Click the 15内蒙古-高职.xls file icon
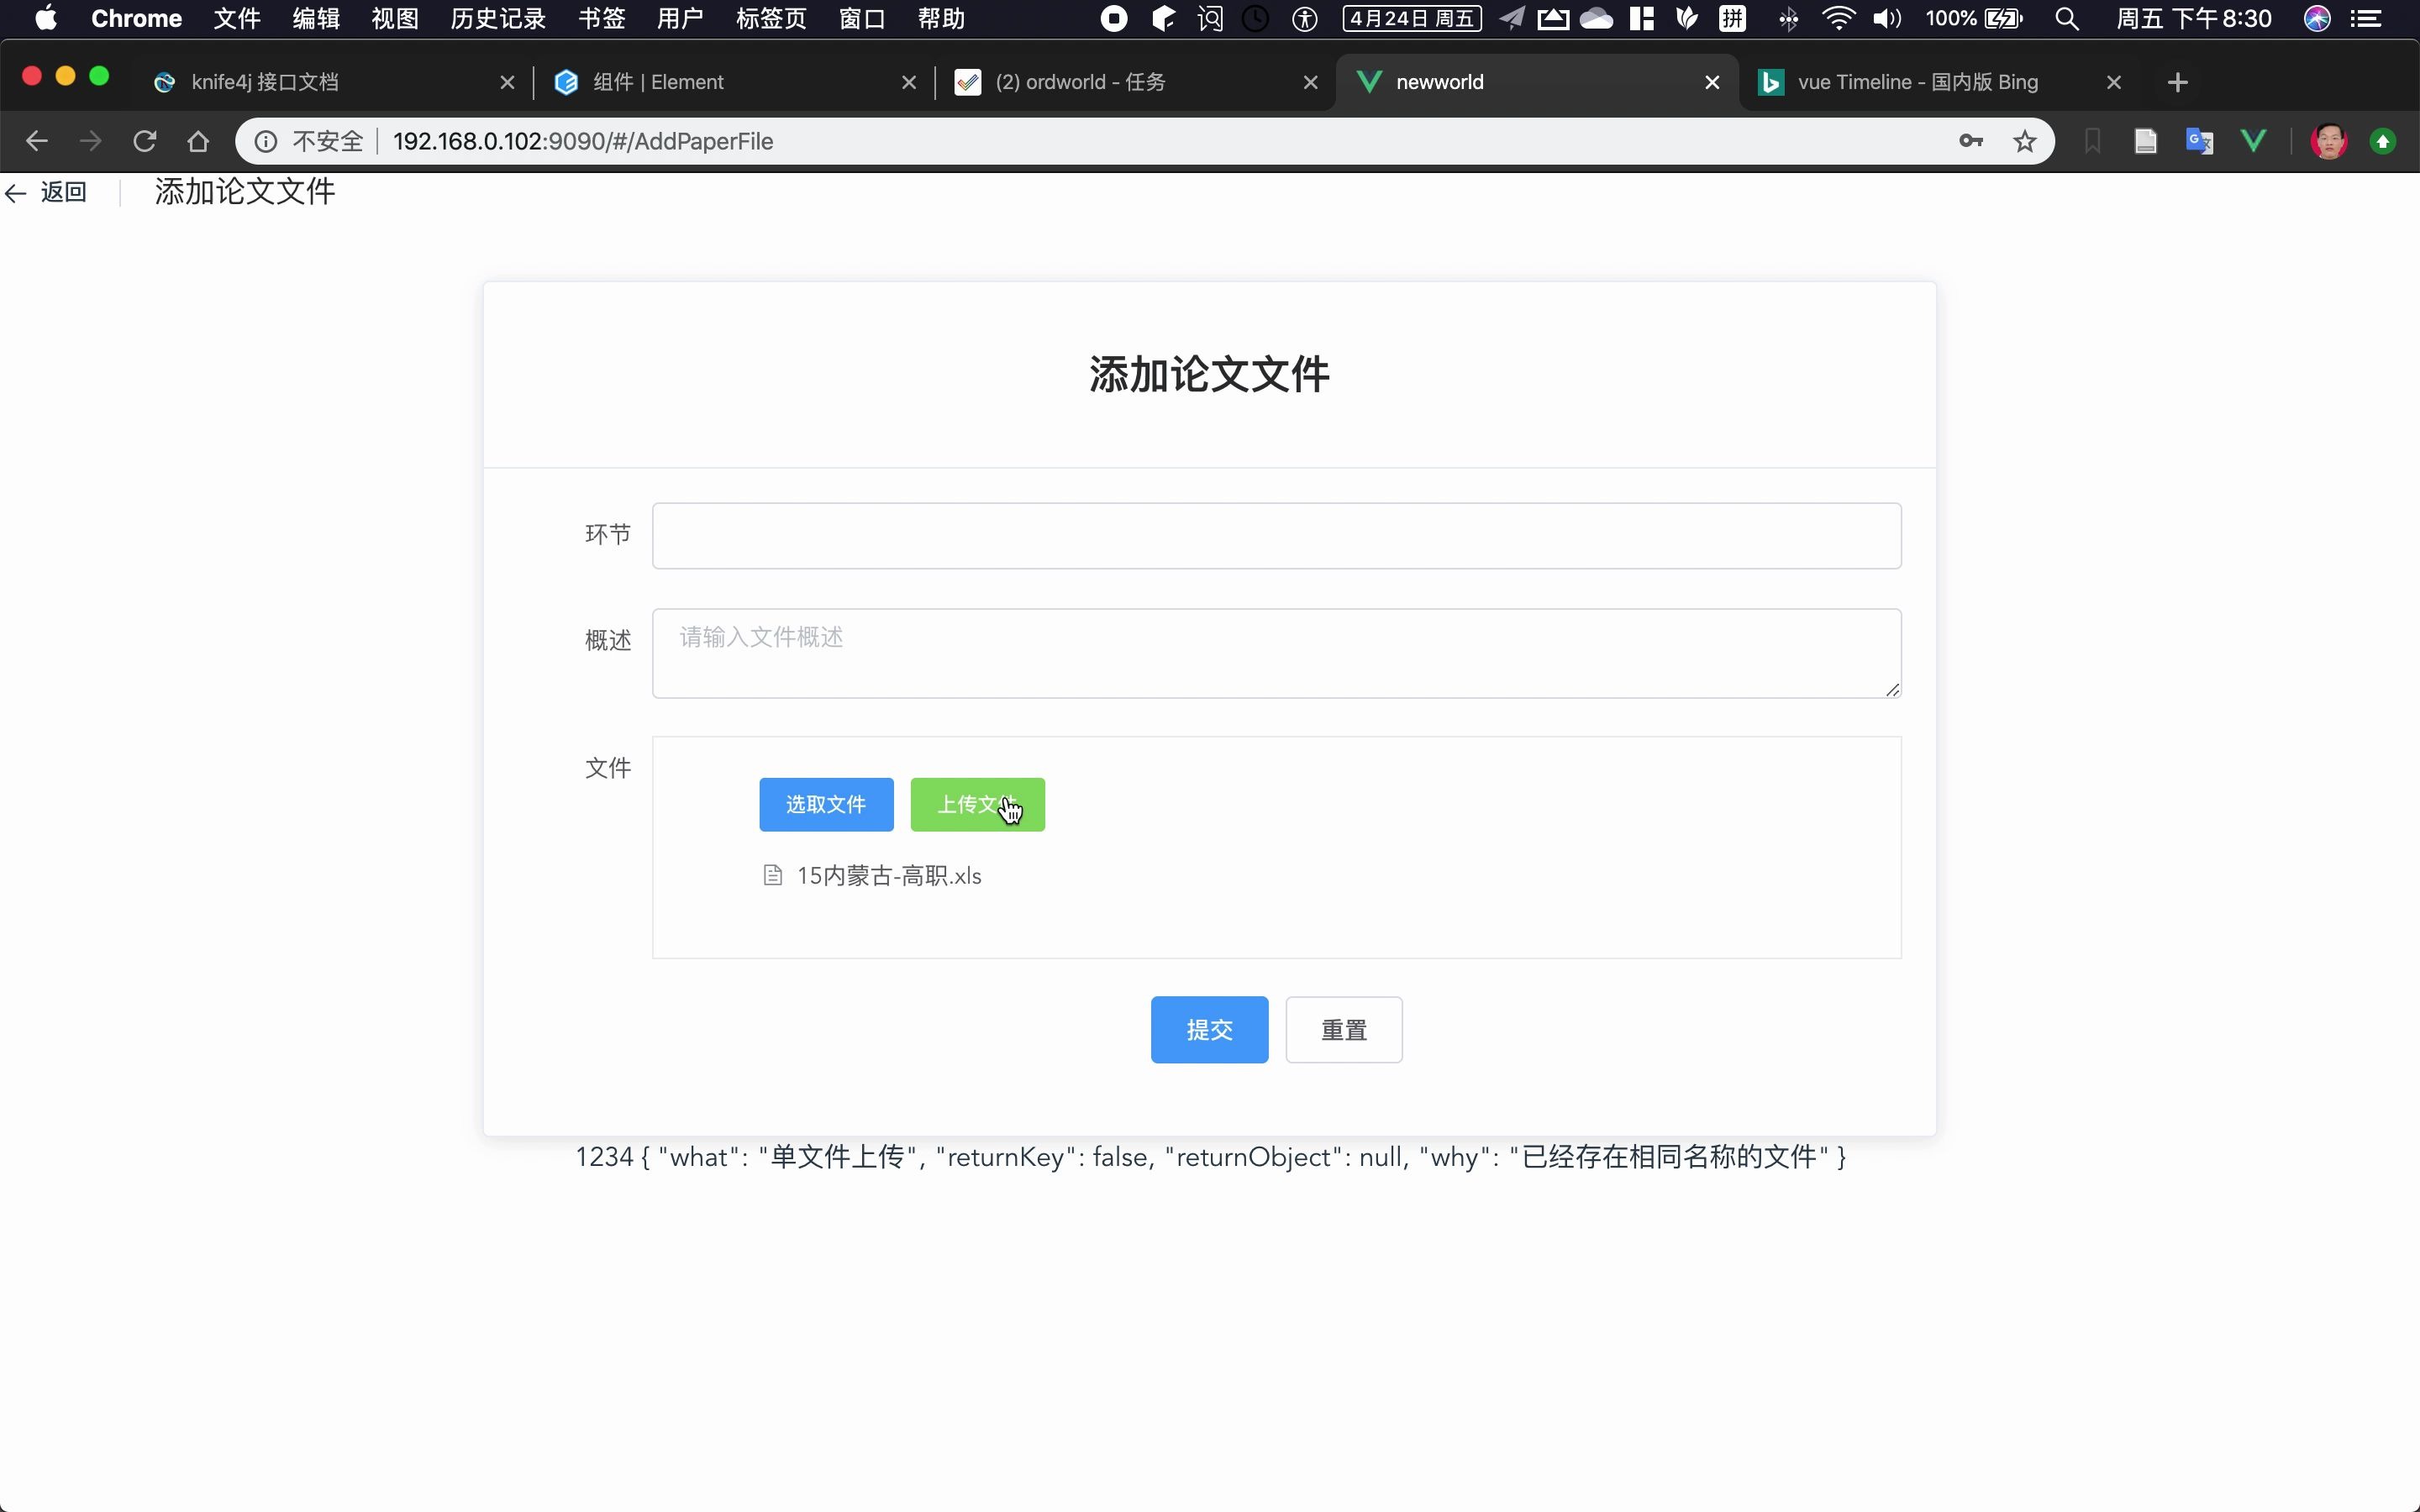2420x1512 pixels. pyautogui.click(x=774, y=874)
